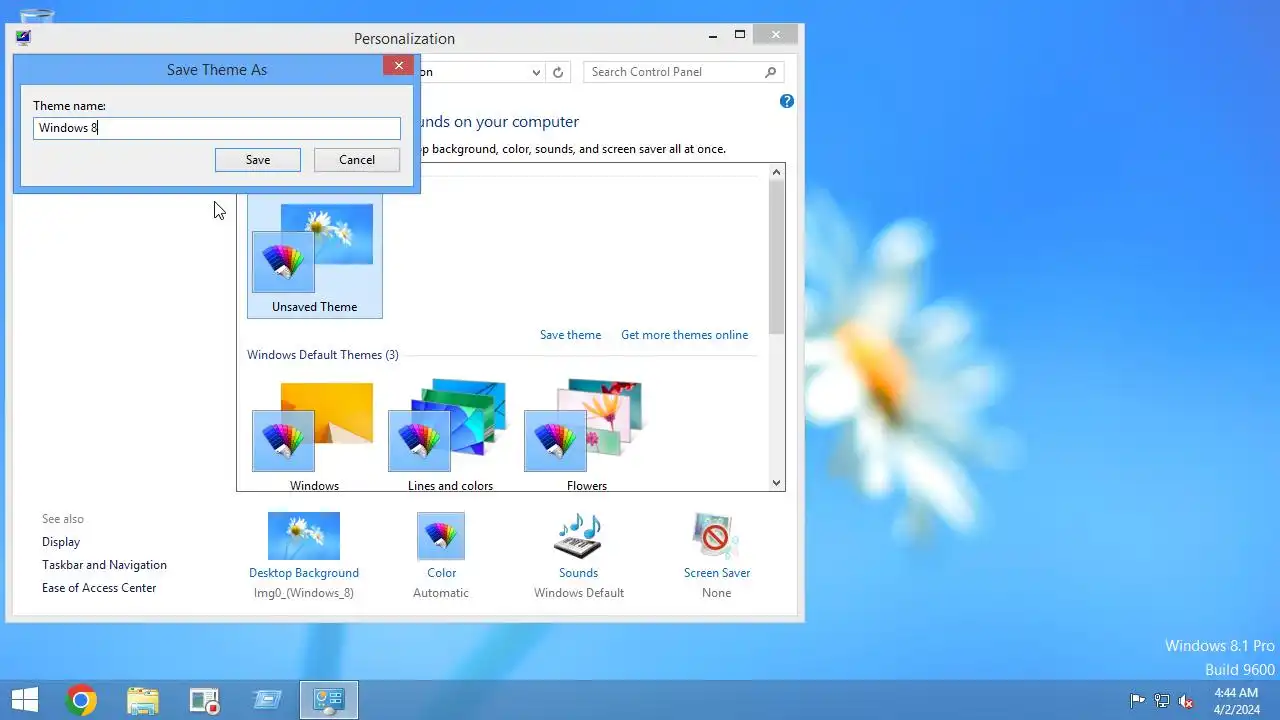The image size is (1280, 720).
Task: Expand the address bar history dropdown
Action: [536, 72]
